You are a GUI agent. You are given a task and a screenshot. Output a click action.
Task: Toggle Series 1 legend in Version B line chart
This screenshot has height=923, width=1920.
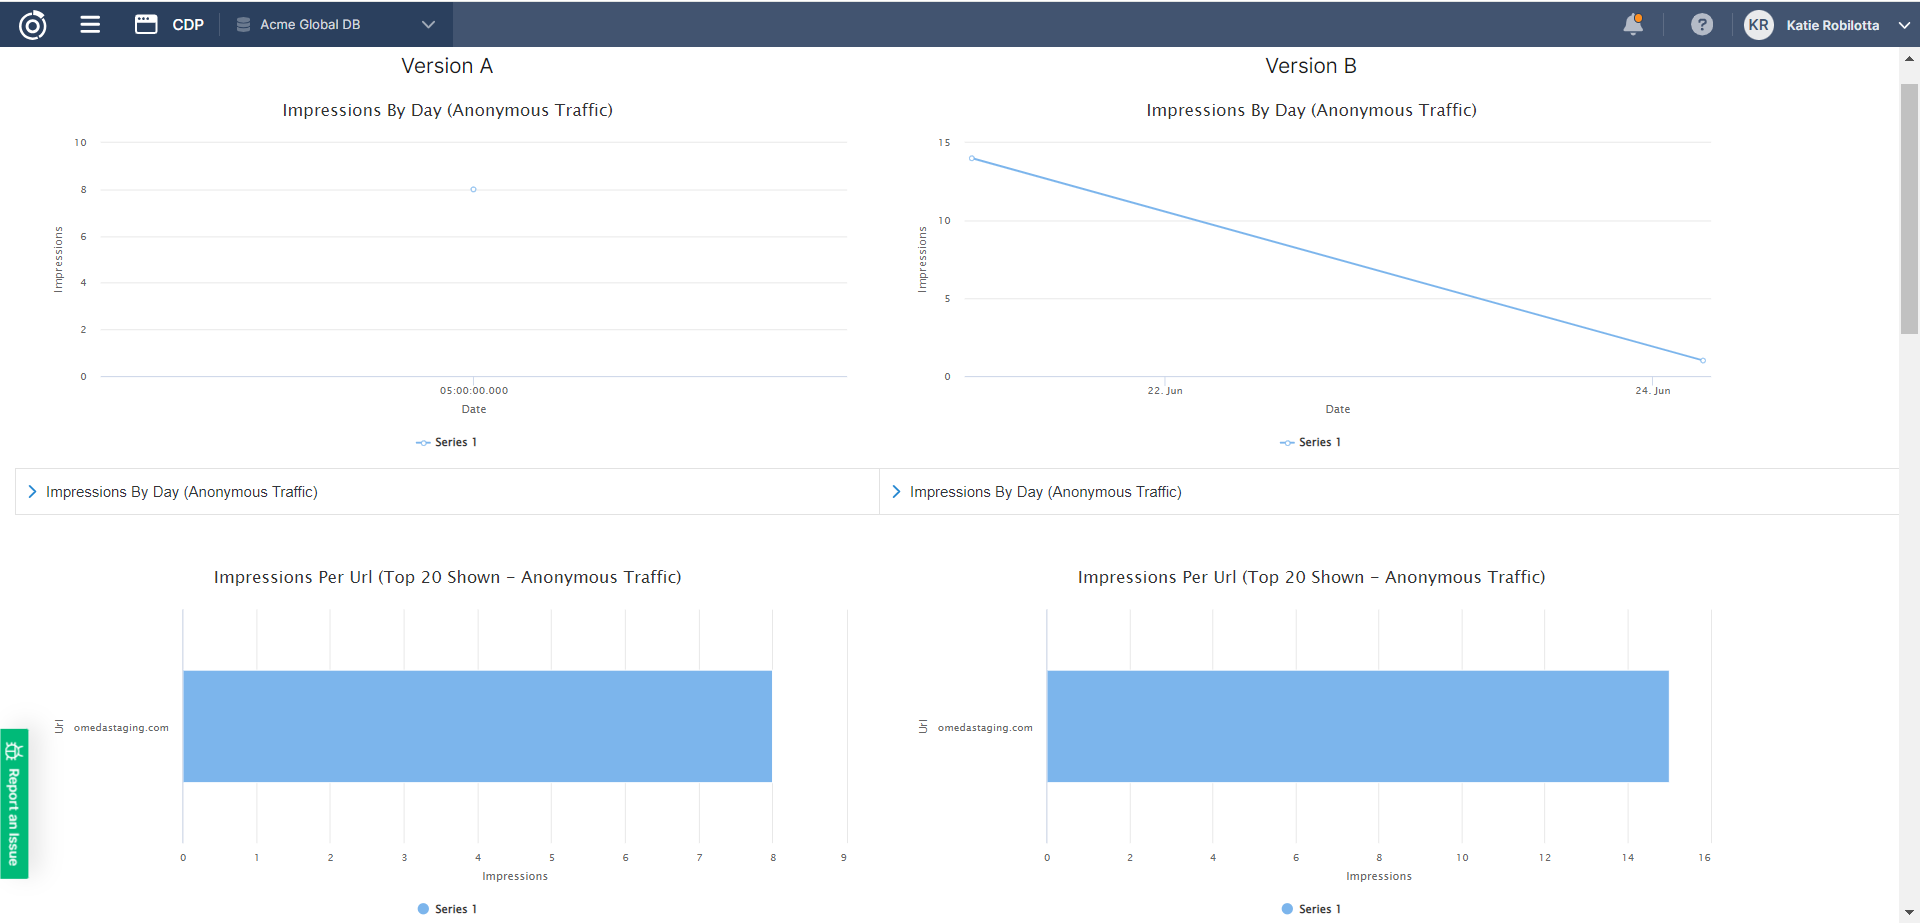pyautogui.click(x=1311, y=442)
